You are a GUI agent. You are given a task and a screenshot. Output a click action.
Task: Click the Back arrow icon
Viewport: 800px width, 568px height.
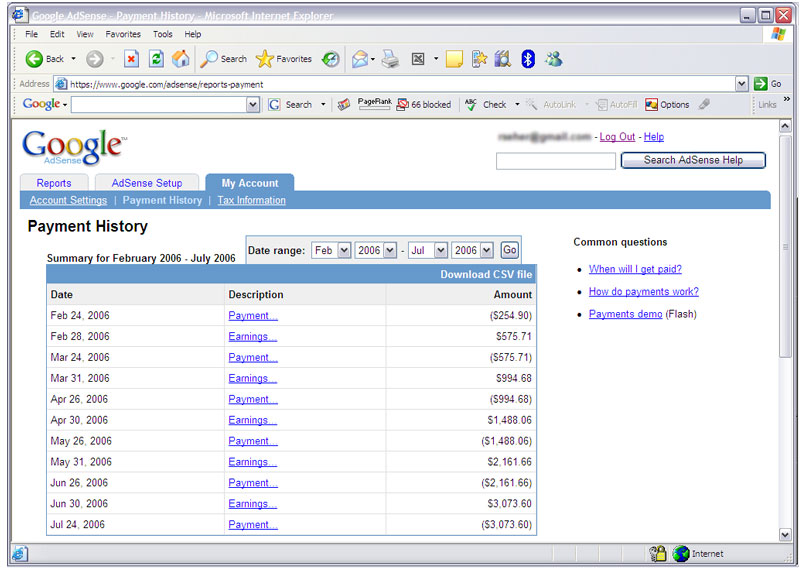[34, 59]
